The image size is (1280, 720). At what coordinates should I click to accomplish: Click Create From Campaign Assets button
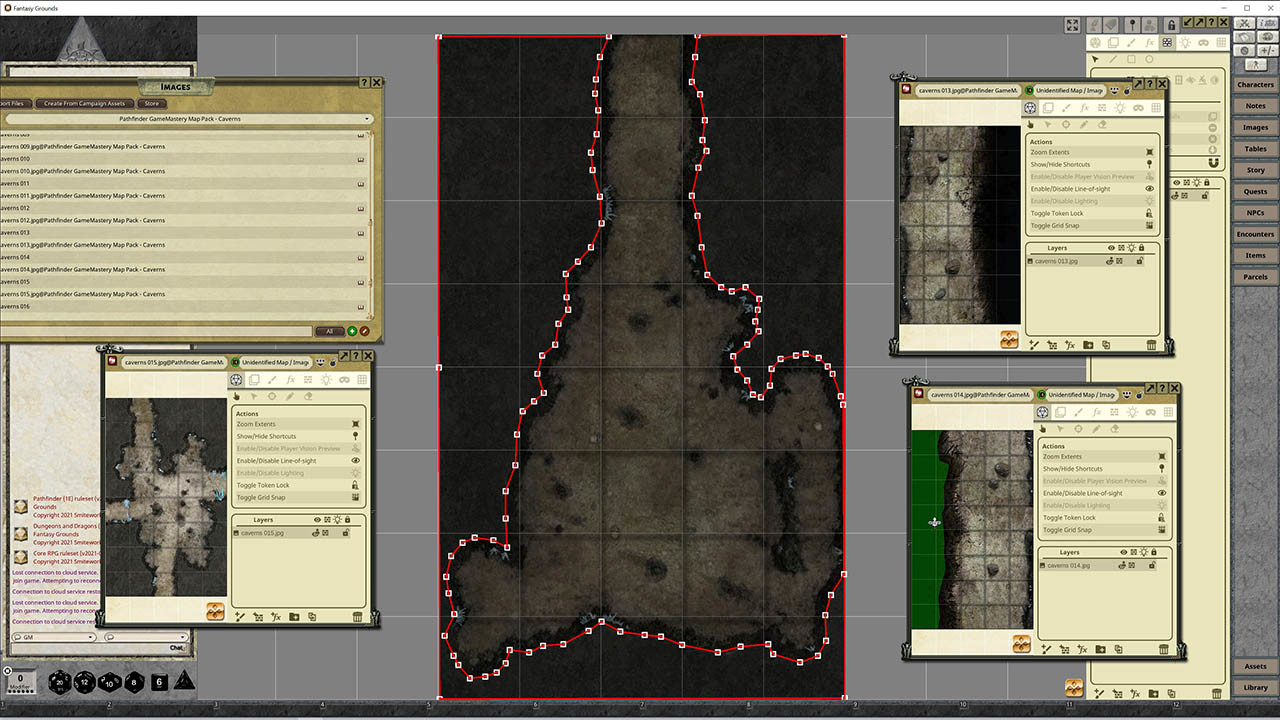84,104
